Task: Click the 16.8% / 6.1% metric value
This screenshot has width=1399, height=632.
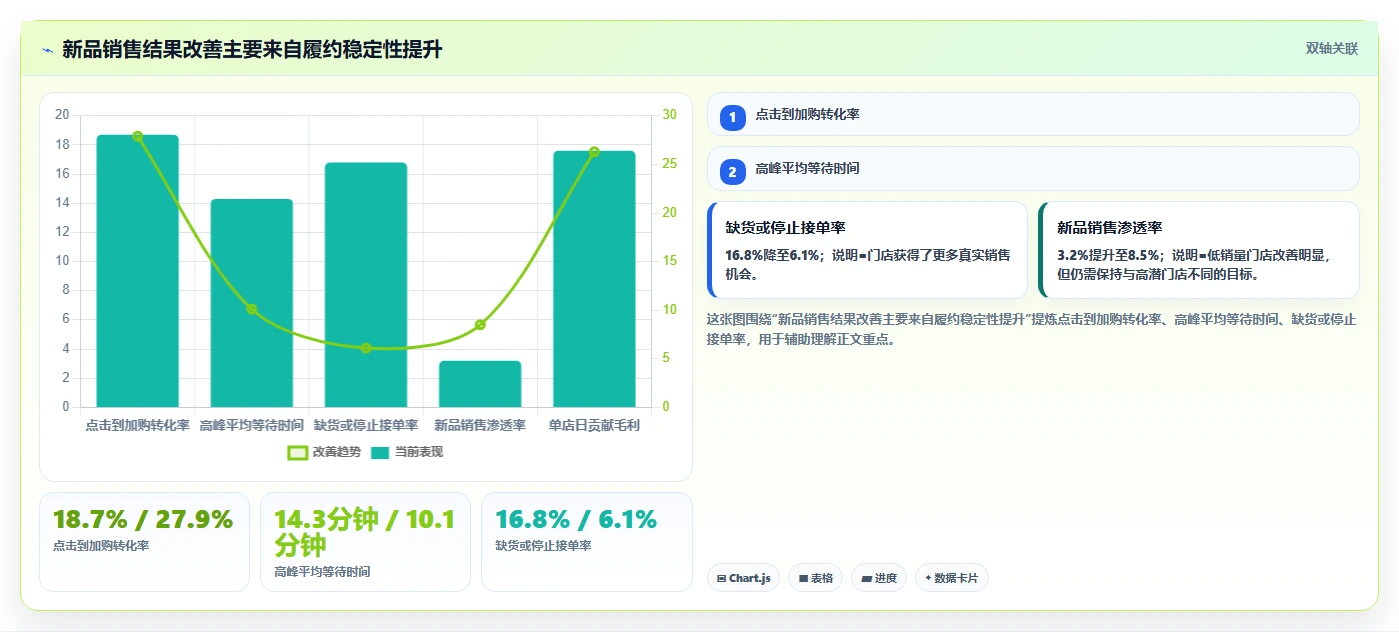Action: click(576, 520)
